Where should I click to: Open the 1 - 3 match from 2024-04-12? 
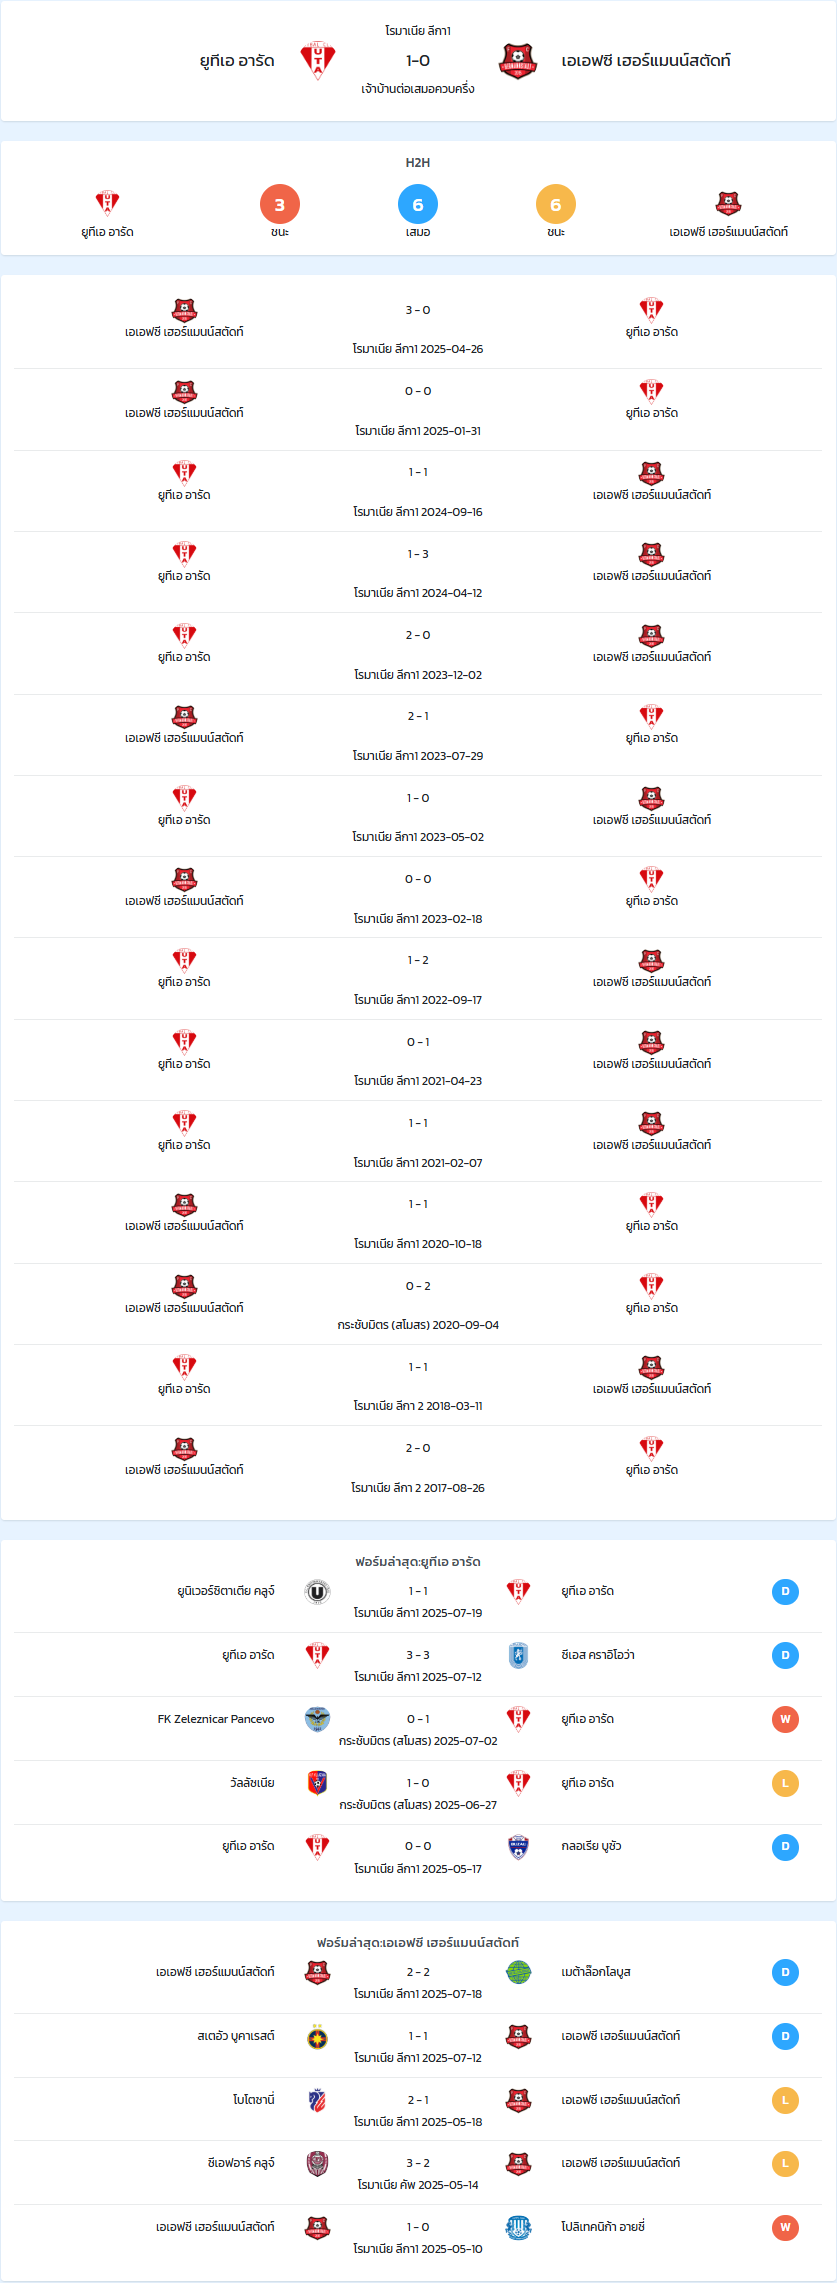(x=418, y=572)
